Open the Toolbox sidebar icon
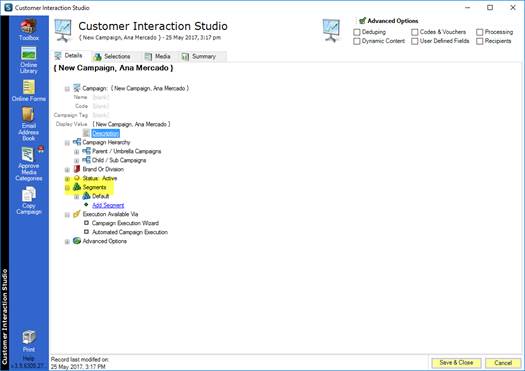The height and width of the screenshot is (371, 525). 28,26
